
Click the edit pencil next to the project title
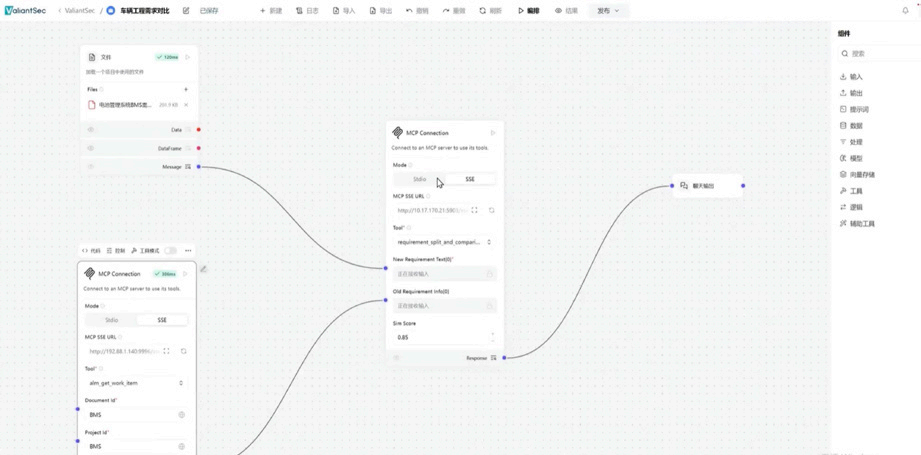pyautogui.click(x=186, y=11)
